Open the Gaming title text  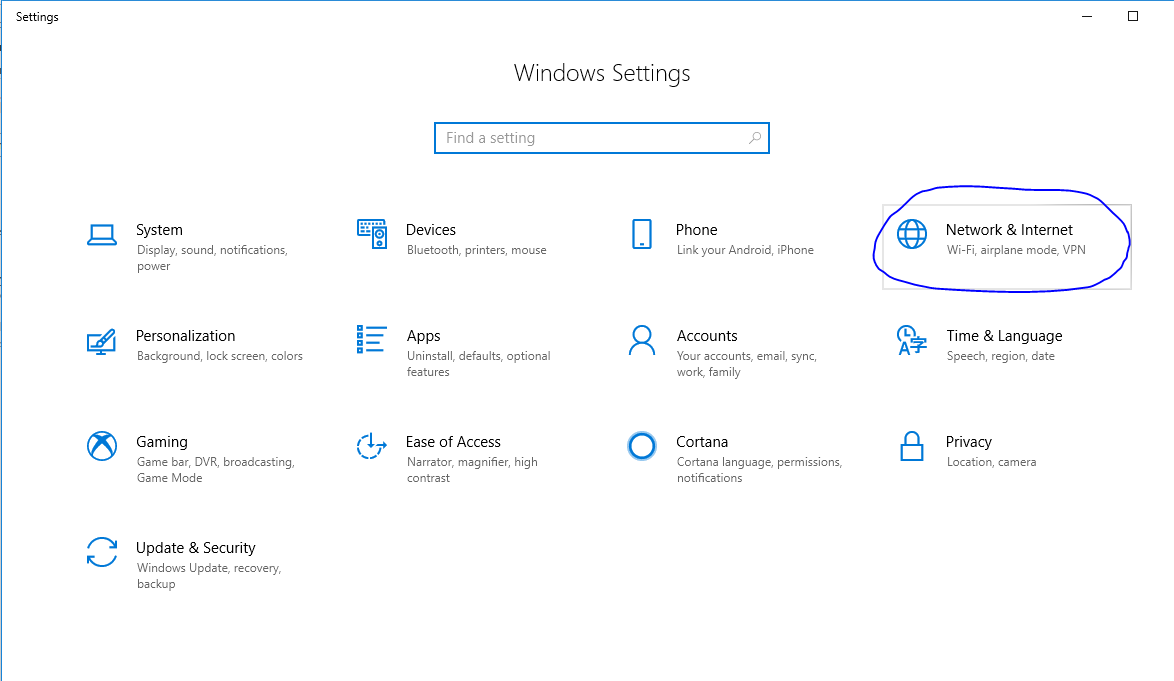pyautogui.click(x=162, y=442)
